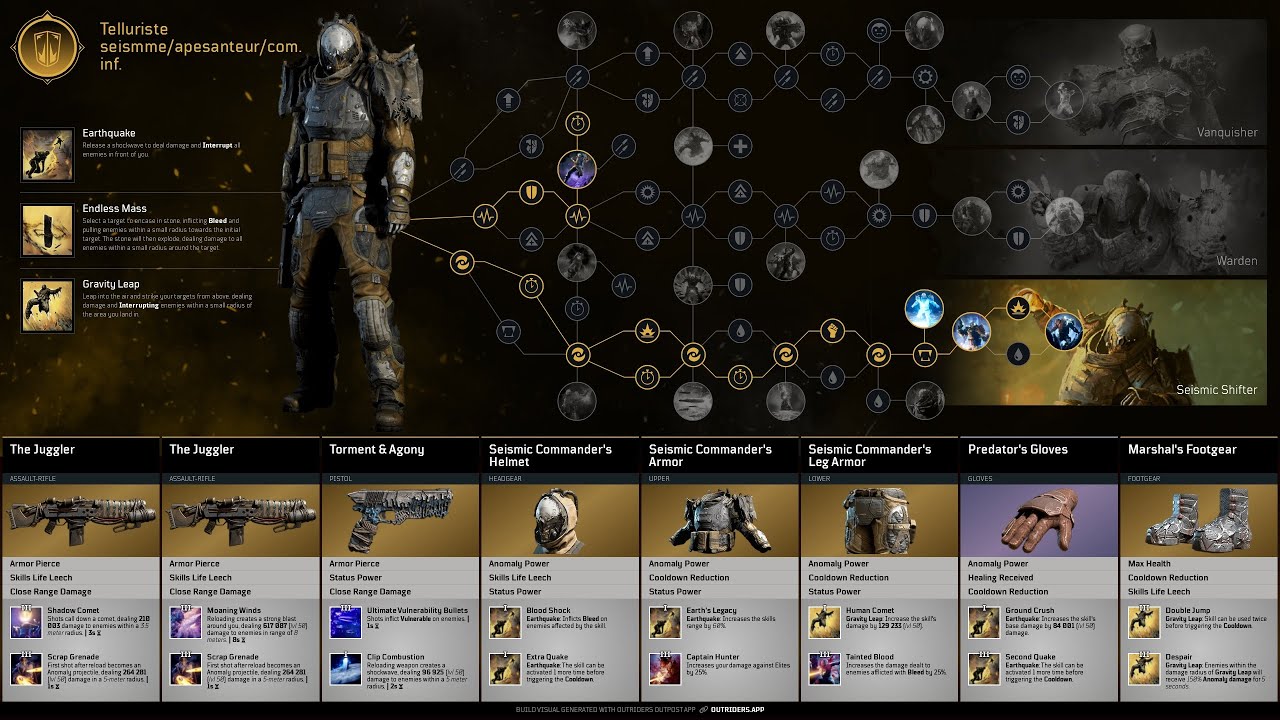Click the purple glowing skill tree node

click(x=577, y=170)
